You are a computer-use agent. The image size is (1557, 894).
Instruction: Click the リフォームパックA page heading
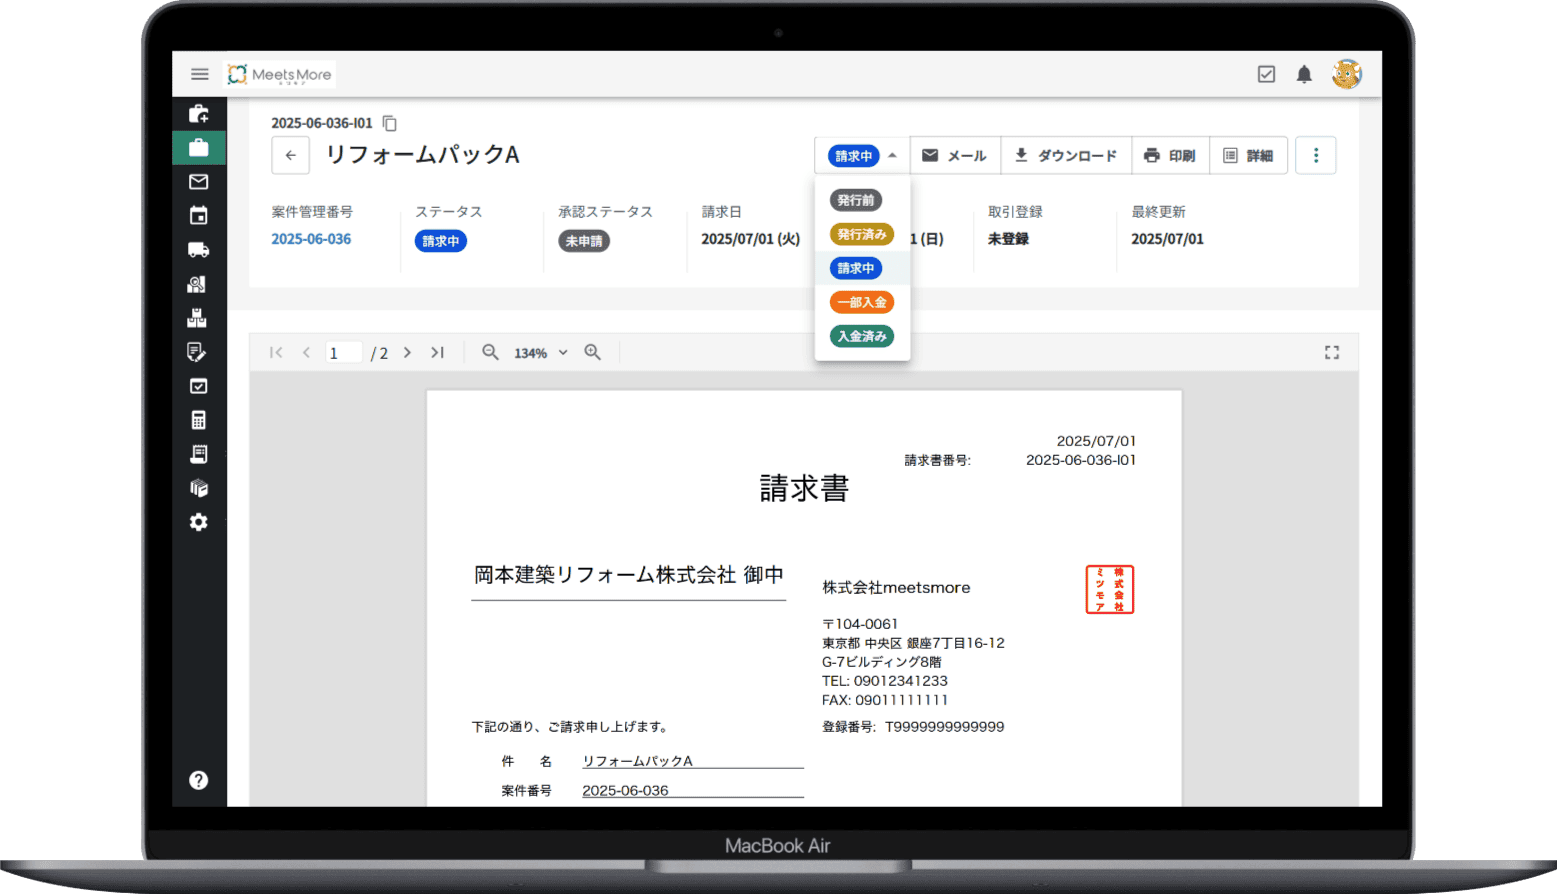[422, 155]
